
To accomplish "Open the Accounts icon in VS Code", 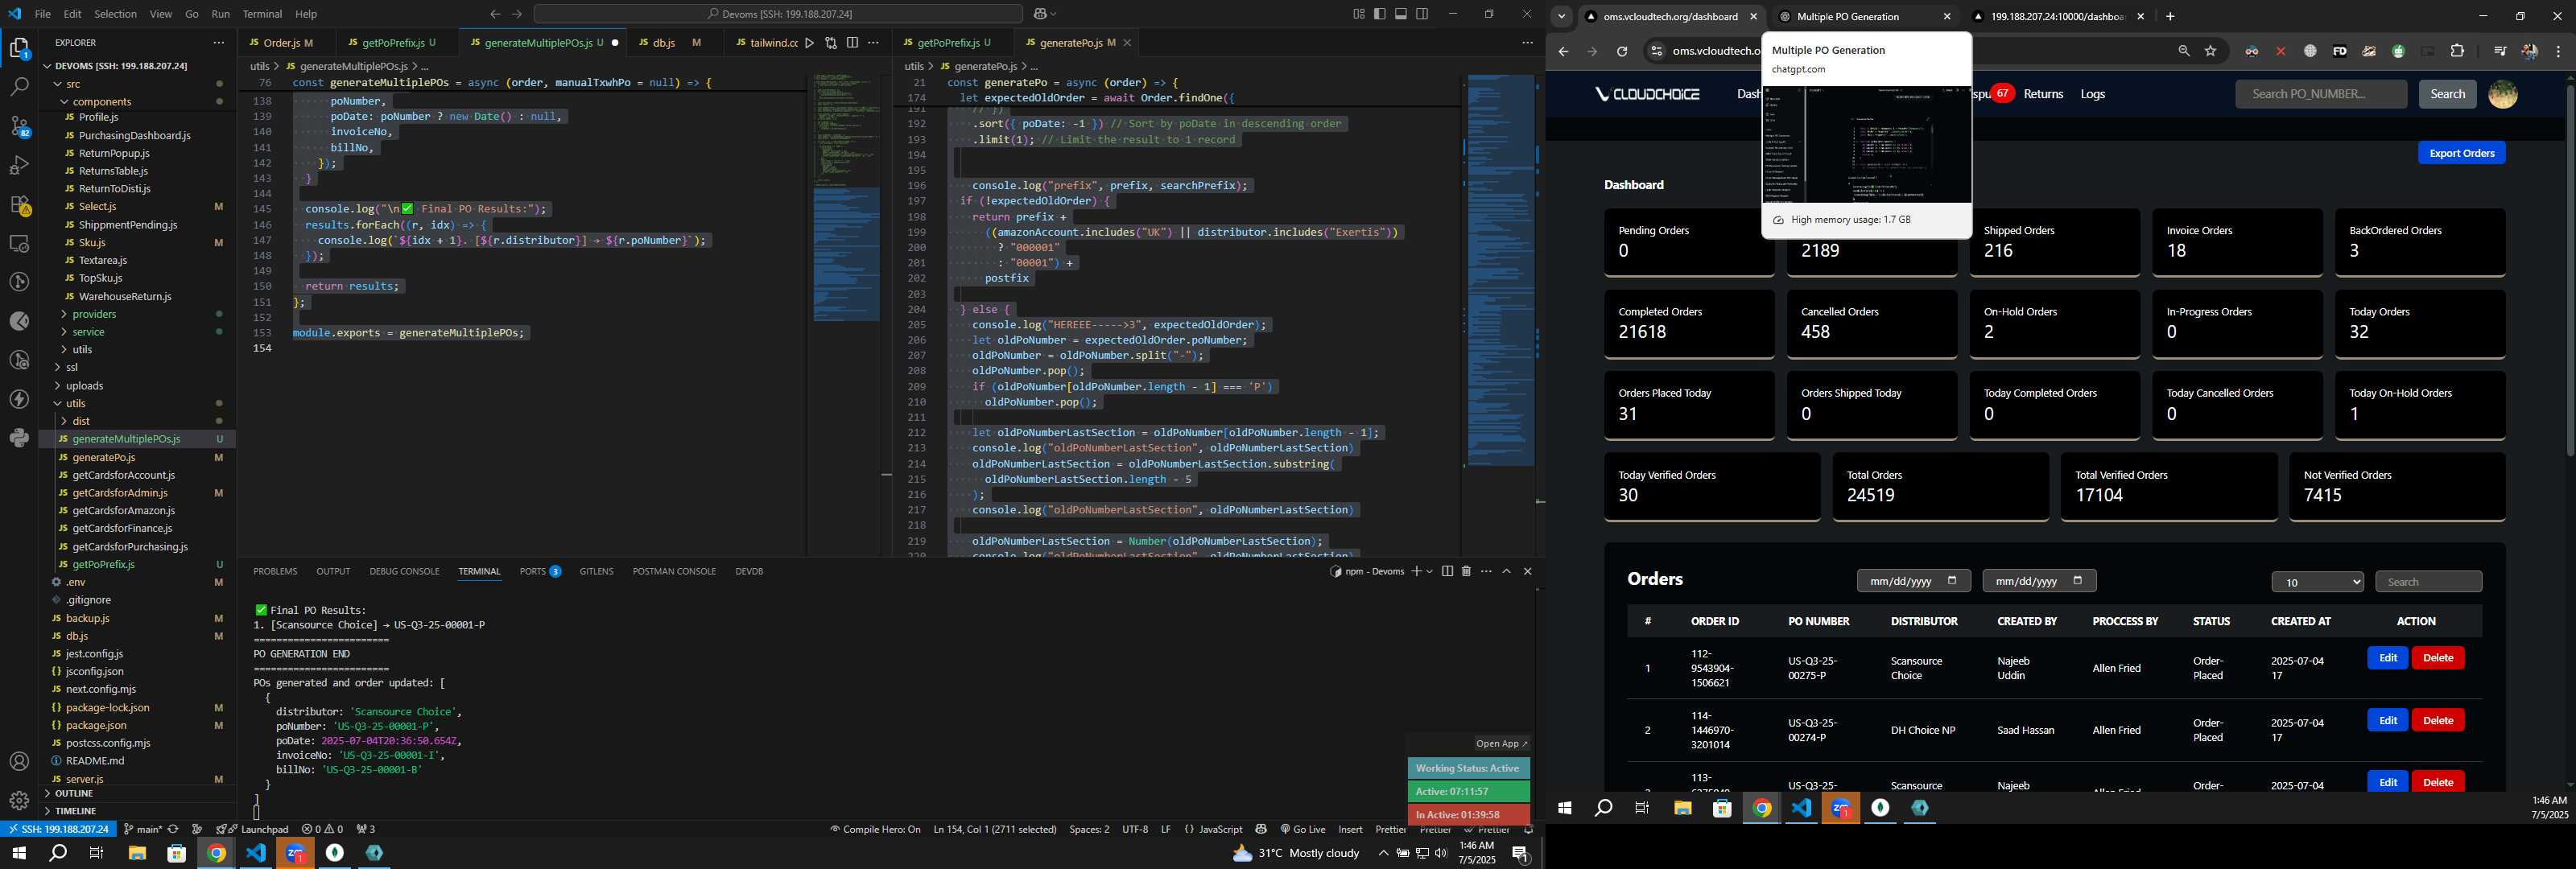I will 19,761.
